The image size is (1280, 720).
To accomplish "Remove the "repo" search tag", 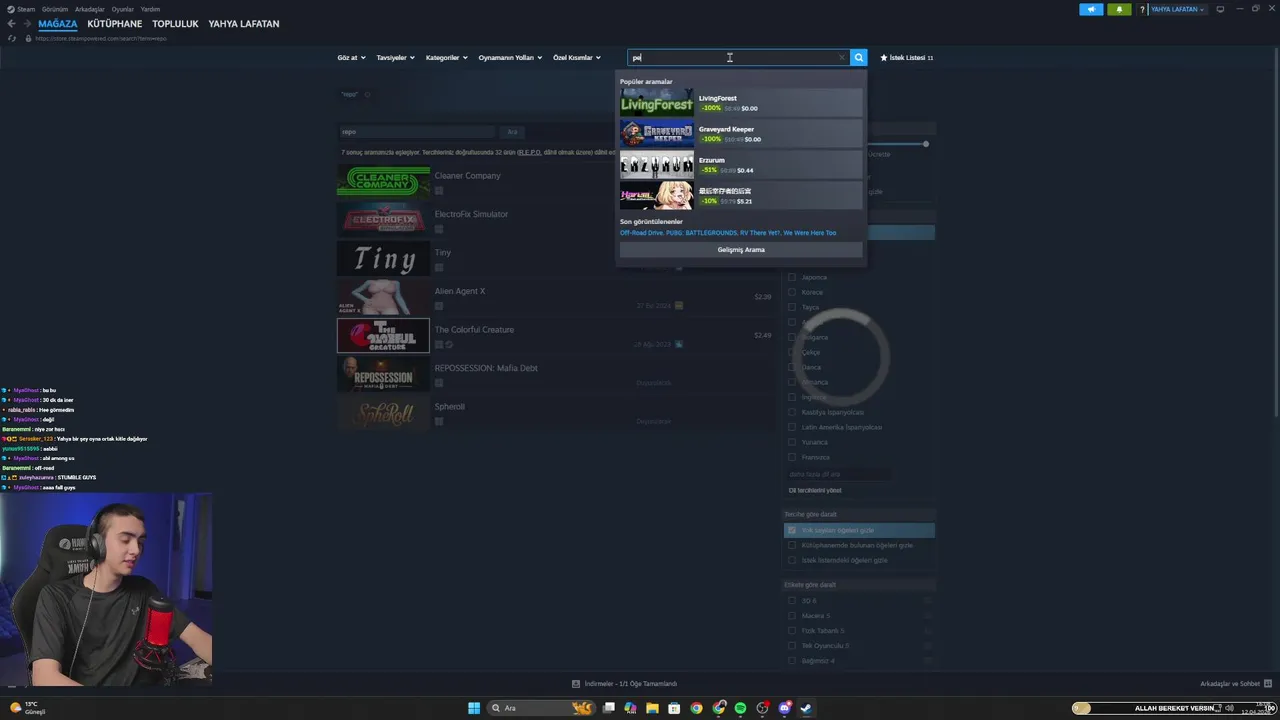I will (367, 95).
